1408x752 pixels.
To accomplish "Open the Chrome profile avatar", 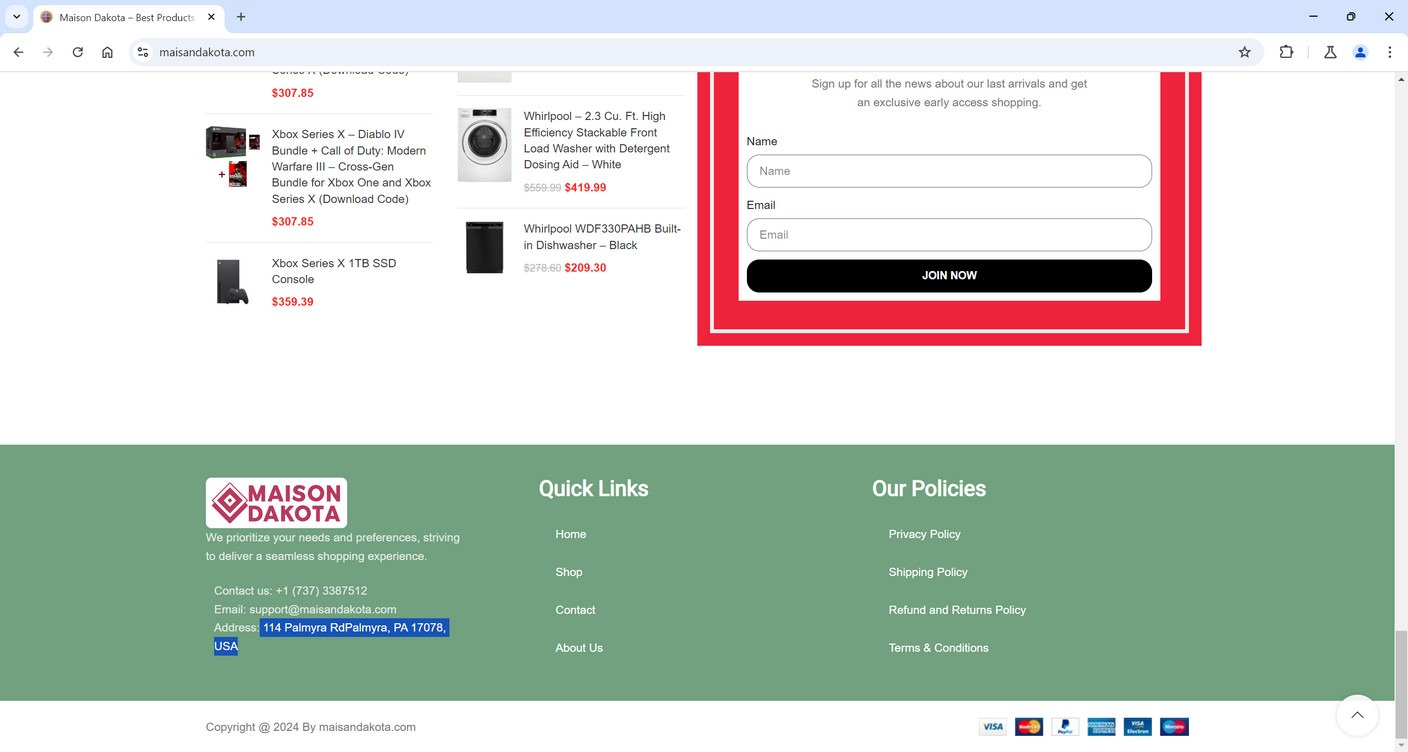I will (x=1360, y=52).
